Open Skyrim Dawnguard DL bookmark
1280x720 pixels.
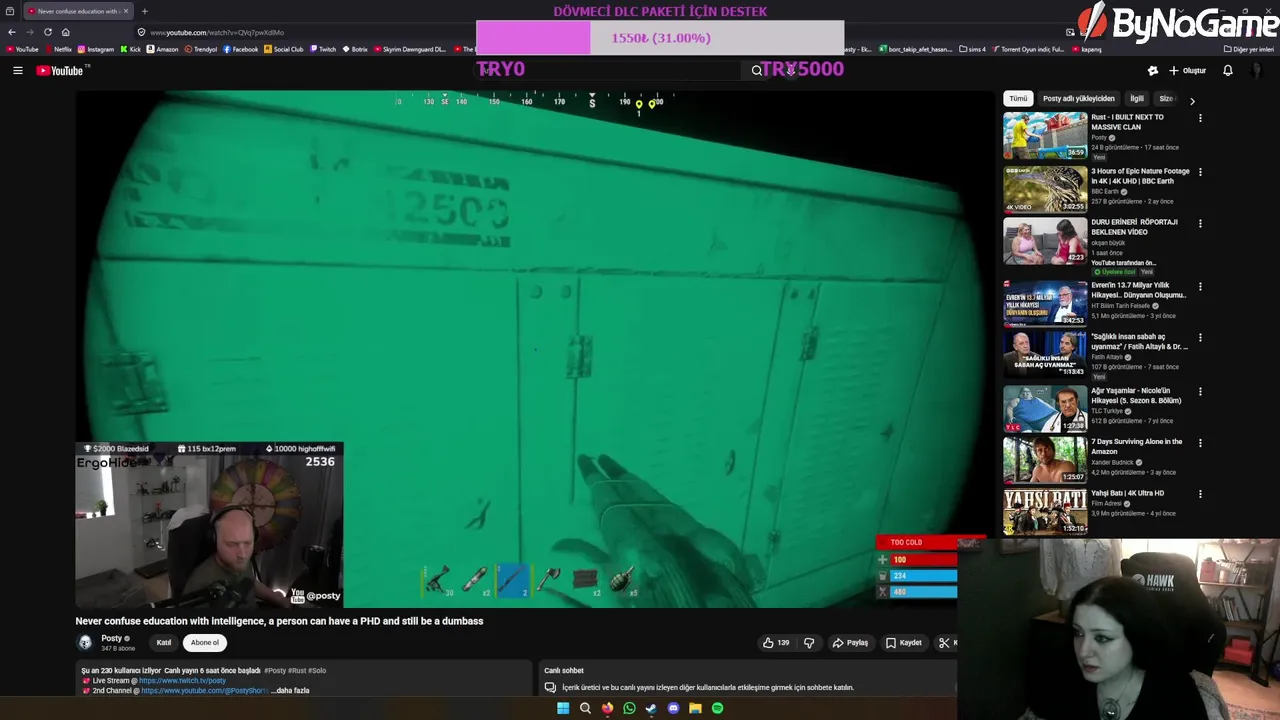[x=410, y=49]
